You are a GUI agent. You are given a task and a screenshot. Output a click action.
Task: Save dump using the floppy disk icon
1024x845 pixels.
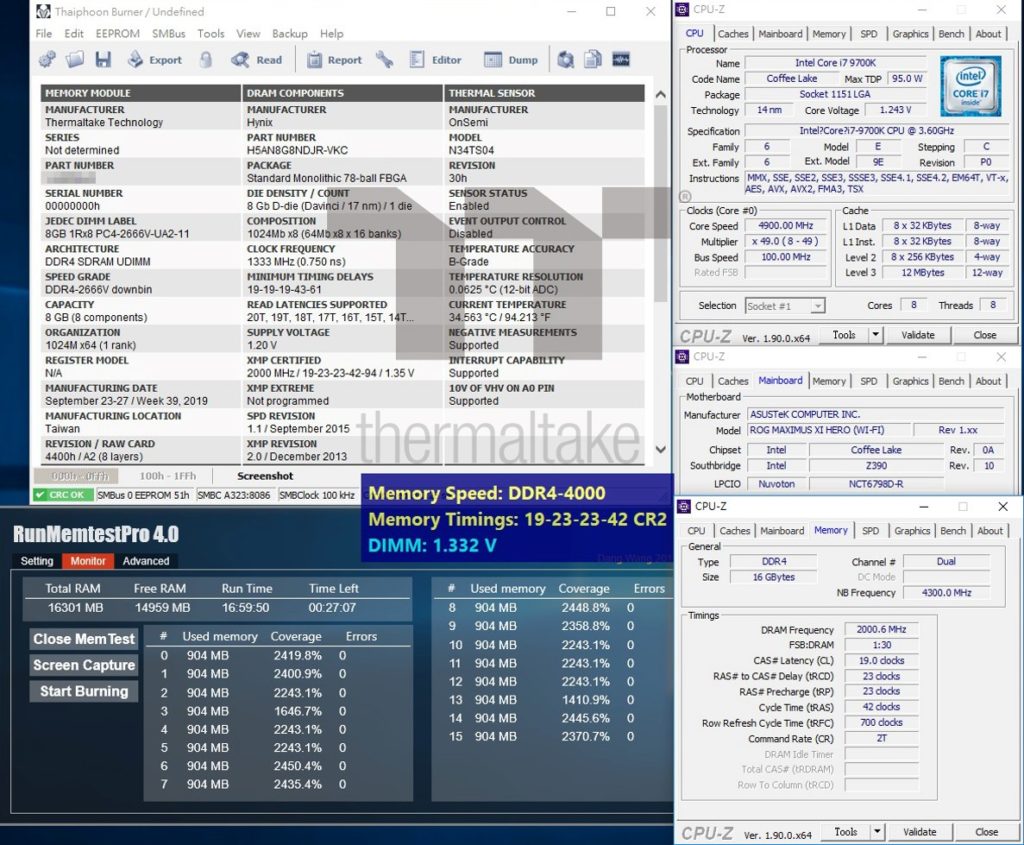(x=103, y=59)
